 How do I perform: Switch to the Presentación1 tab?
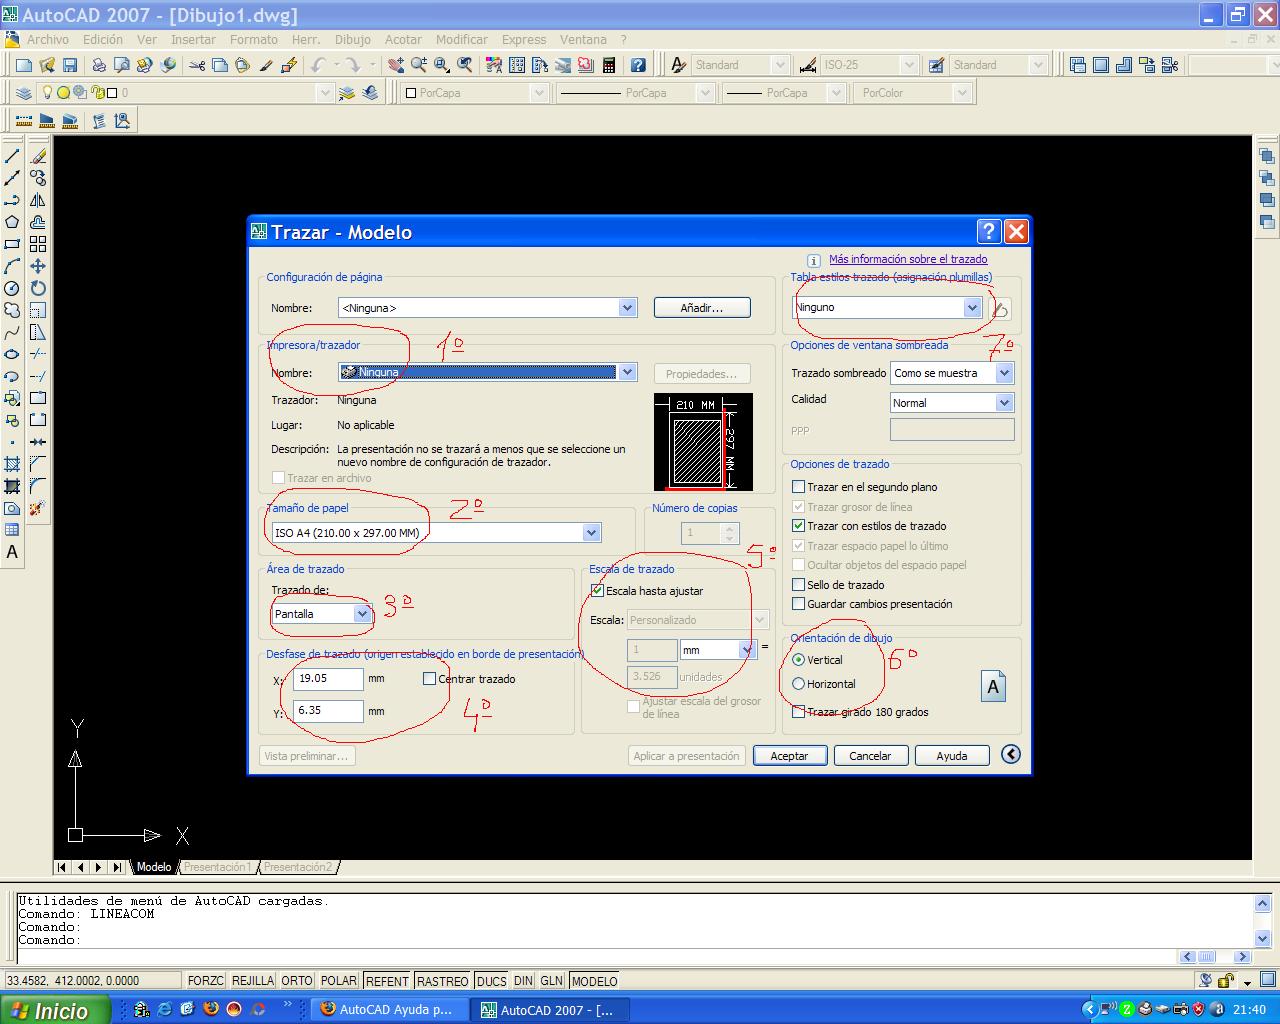[217, 867]
